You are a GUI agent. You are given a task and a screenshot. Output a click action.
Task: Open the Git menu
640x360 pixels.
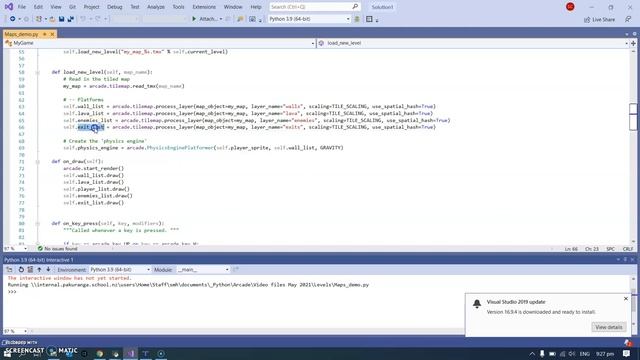[72, 7]
